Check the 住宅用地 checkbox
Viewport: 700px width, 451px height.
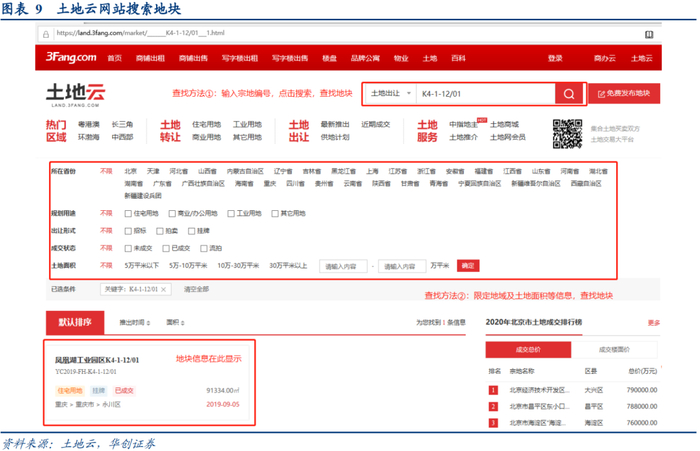128,213
